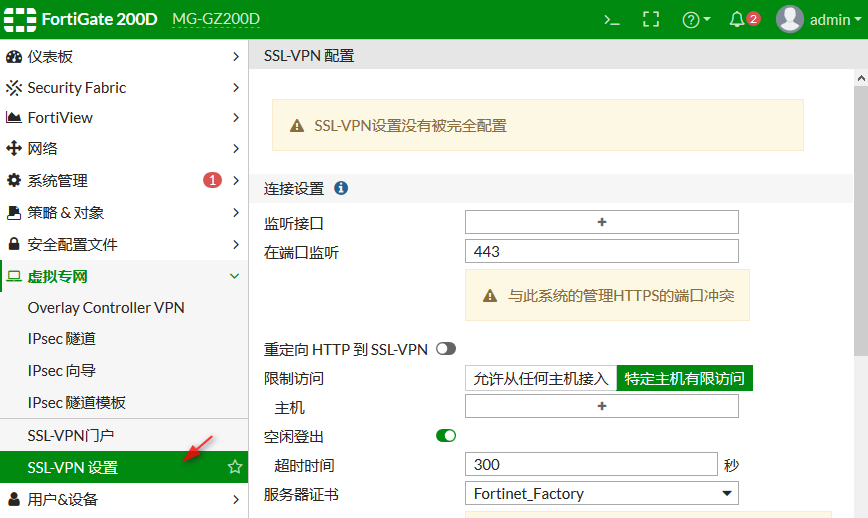Toggle 重定向 HTTP 到 SSL-VPN switch
This screenshot has width=868, height=518.
tap(446, 349)
